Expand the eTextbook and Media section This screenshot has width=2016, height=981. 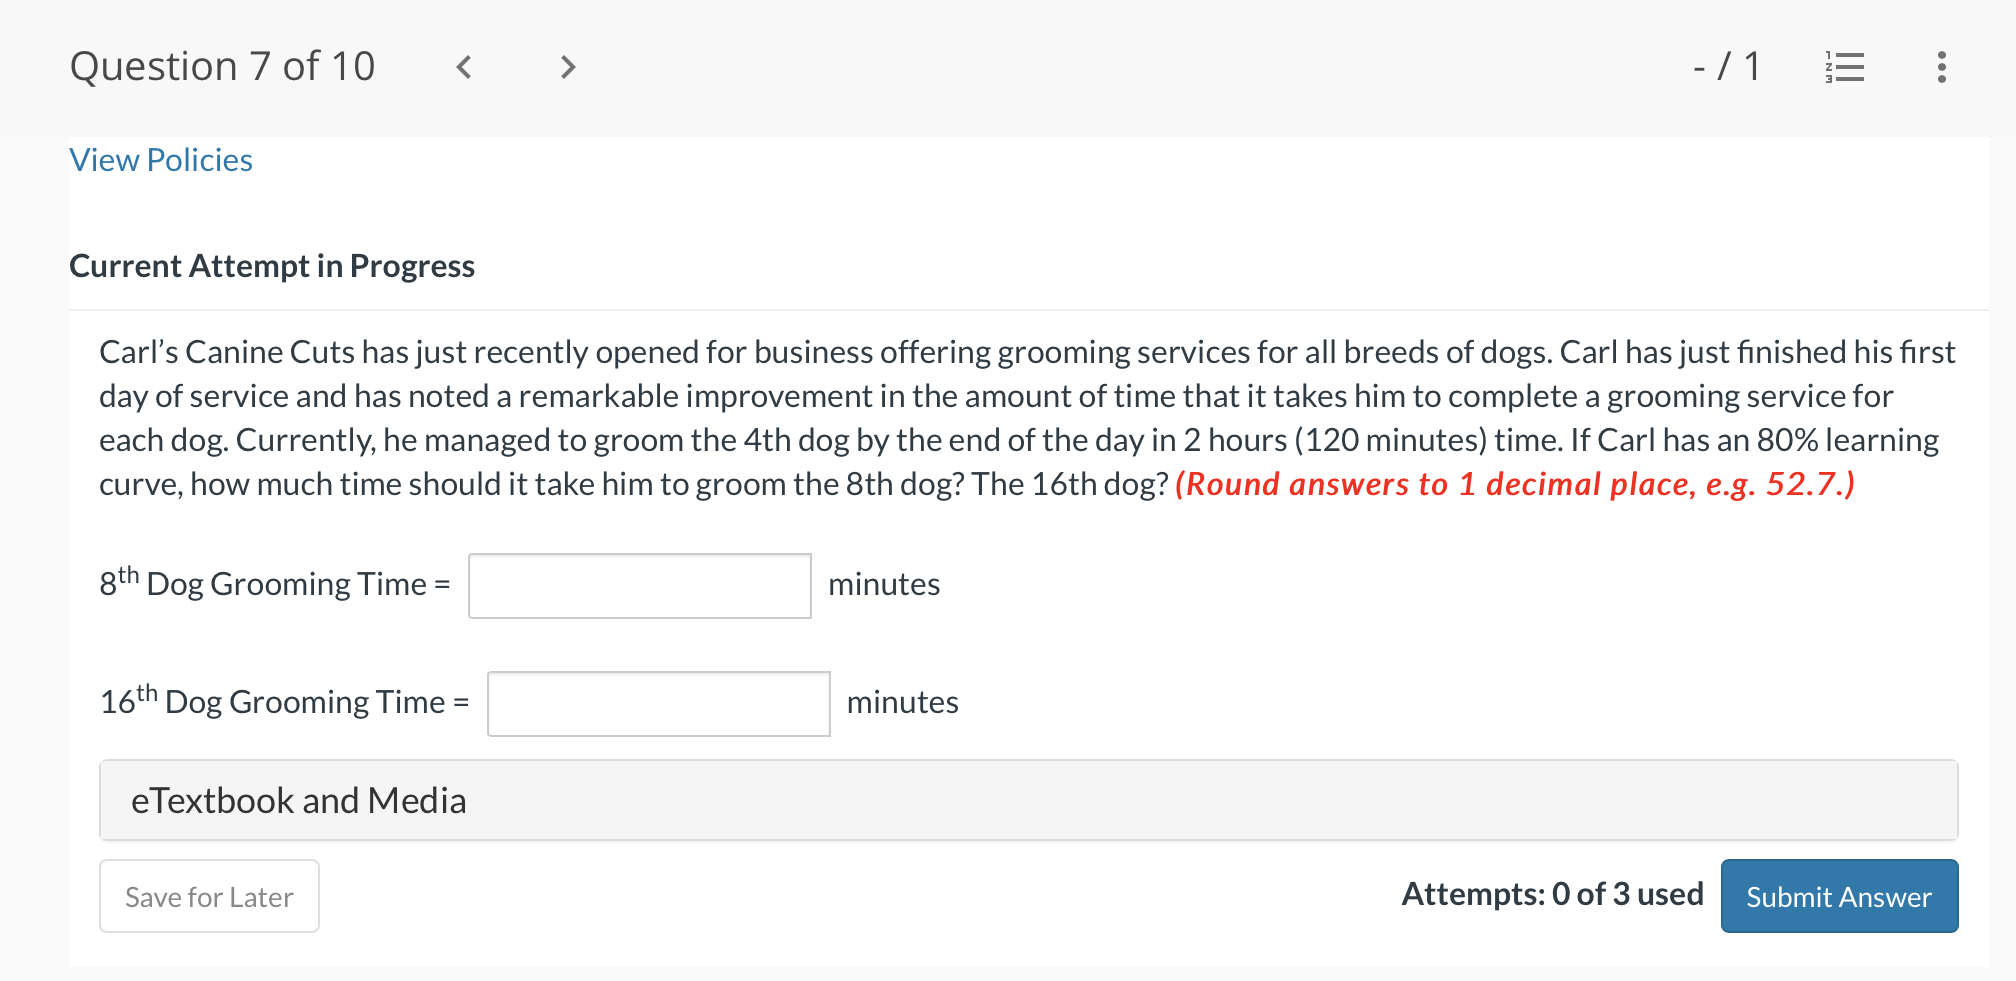coord(1028,800)
